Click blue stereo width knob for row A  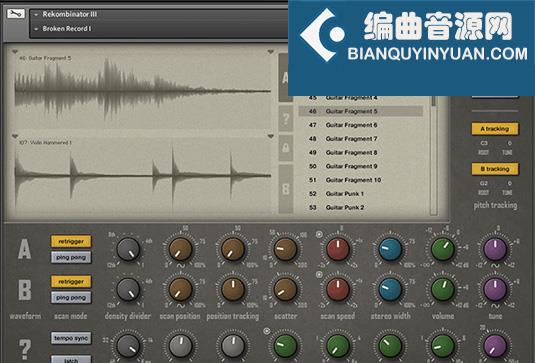(x=390, y=249)
